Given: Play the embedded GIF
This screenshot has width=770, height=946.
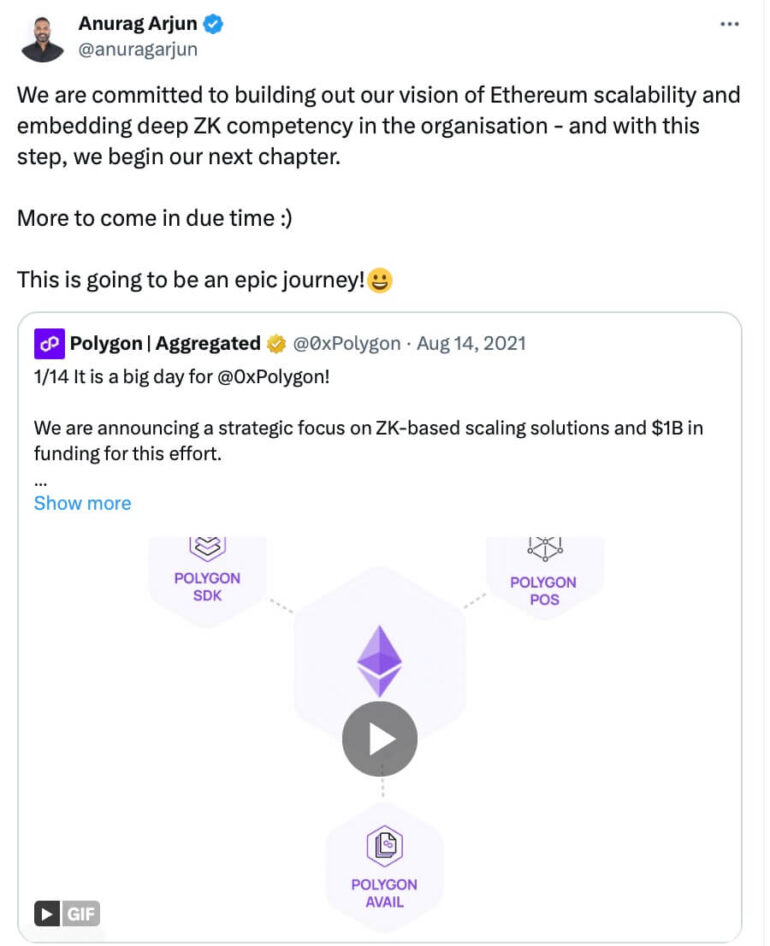Looking at the screenshot, I should pyautogui.click(x=381, y=738).
